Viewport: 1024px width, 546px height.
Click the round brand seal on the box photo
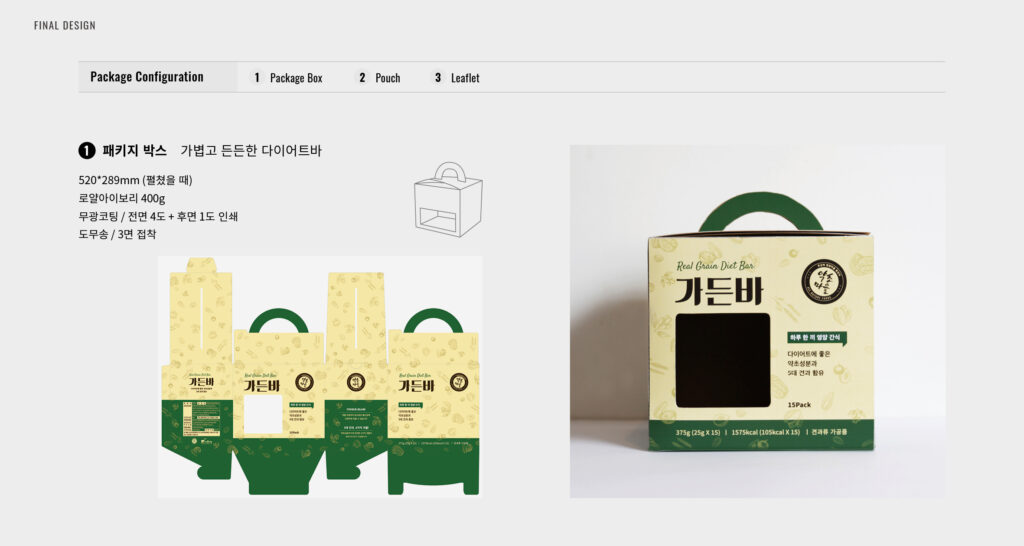click(x=824, y=281)
